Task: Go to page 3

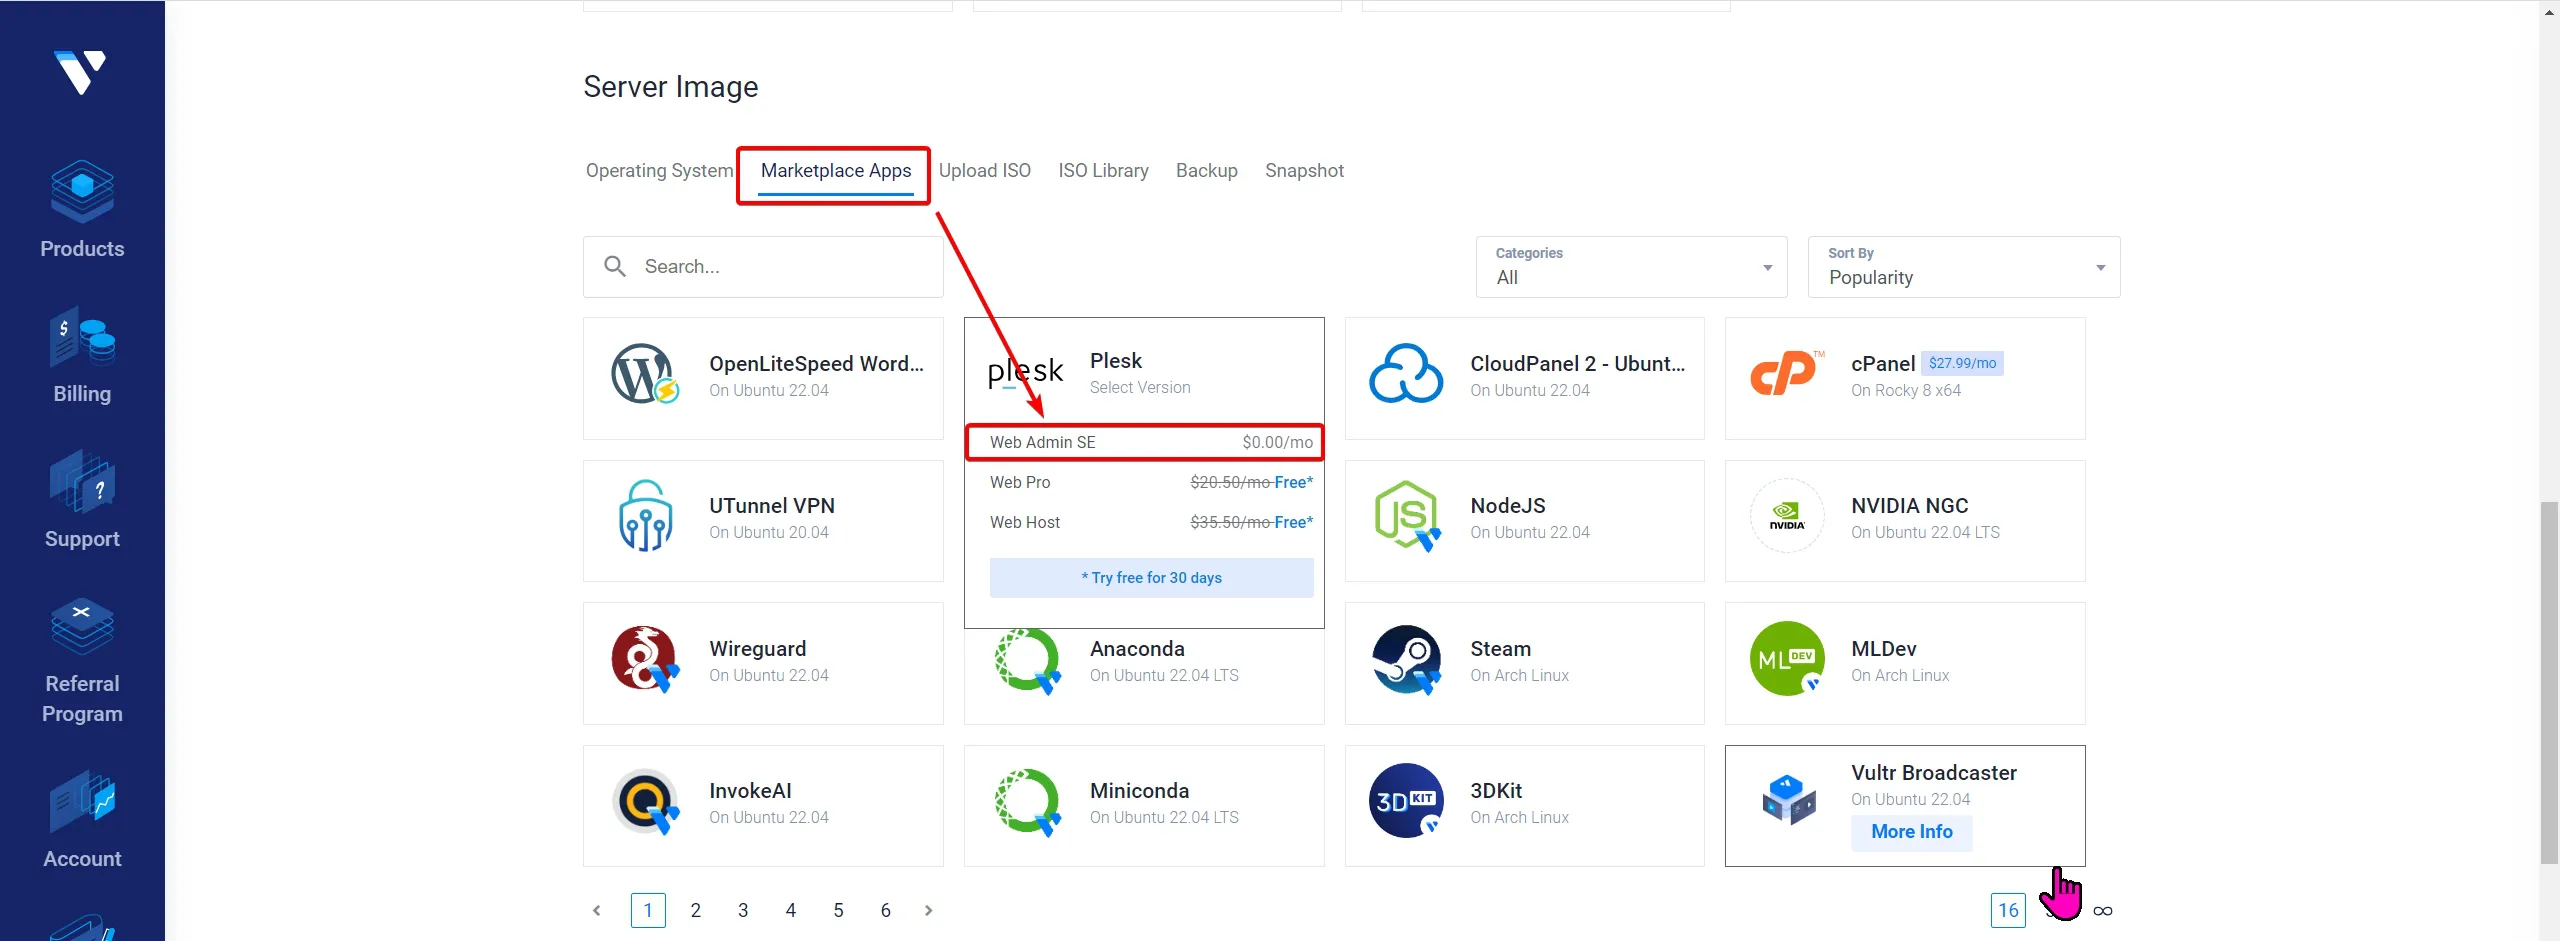Action: (x=743, y=910)
